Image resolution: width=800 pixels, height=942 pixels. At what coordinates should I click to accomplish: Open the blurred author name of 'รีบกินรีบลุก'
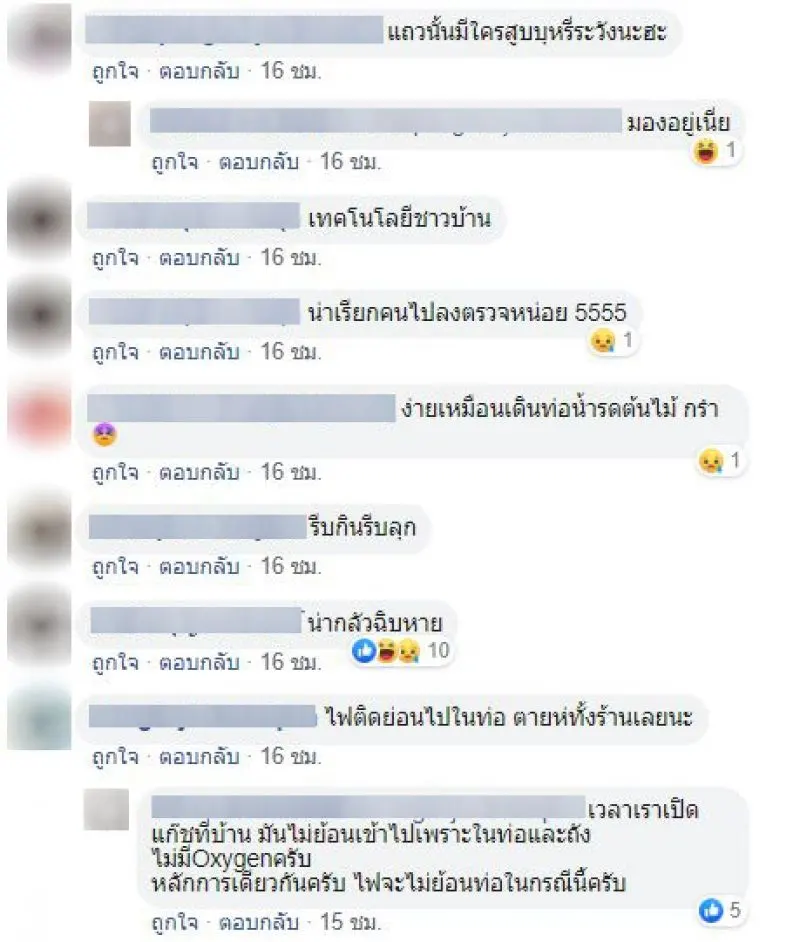[x=198, y=527]
